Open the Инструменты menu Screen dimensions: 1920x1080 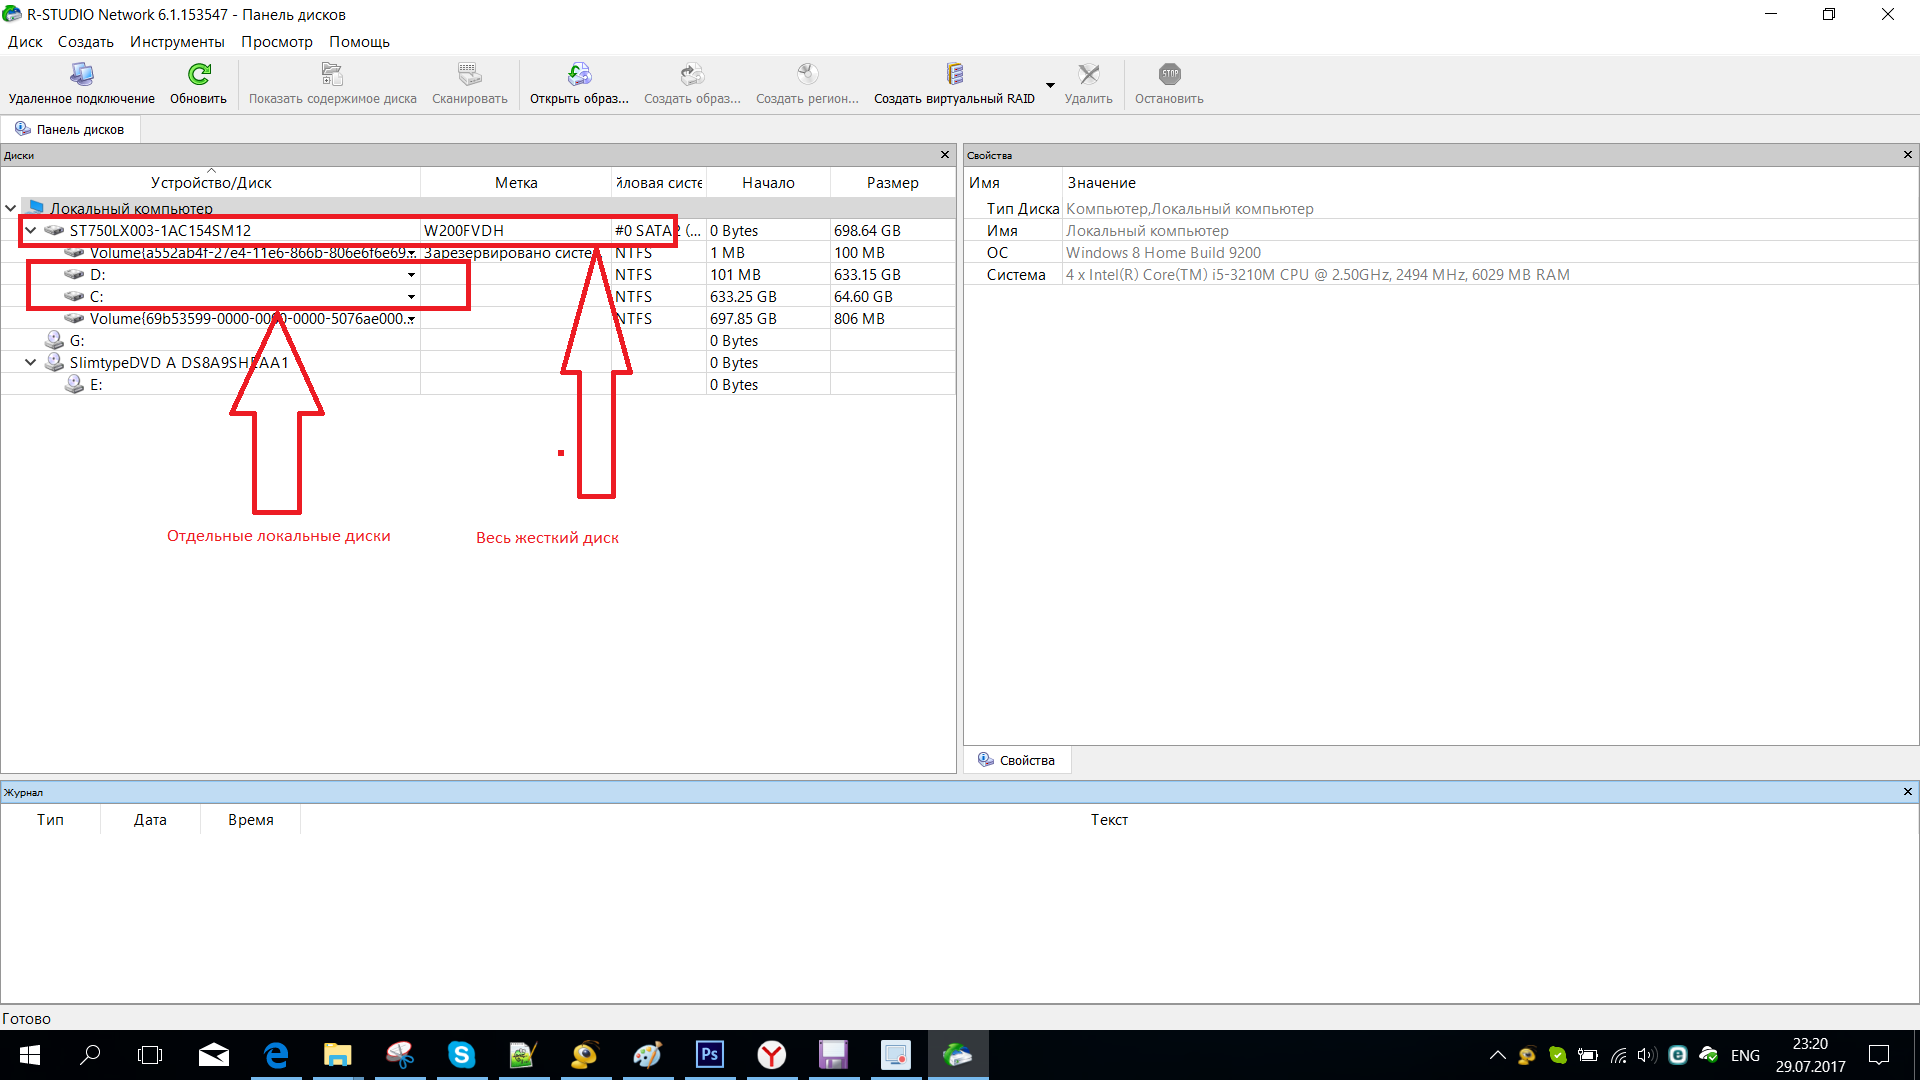tap(177, 42)
